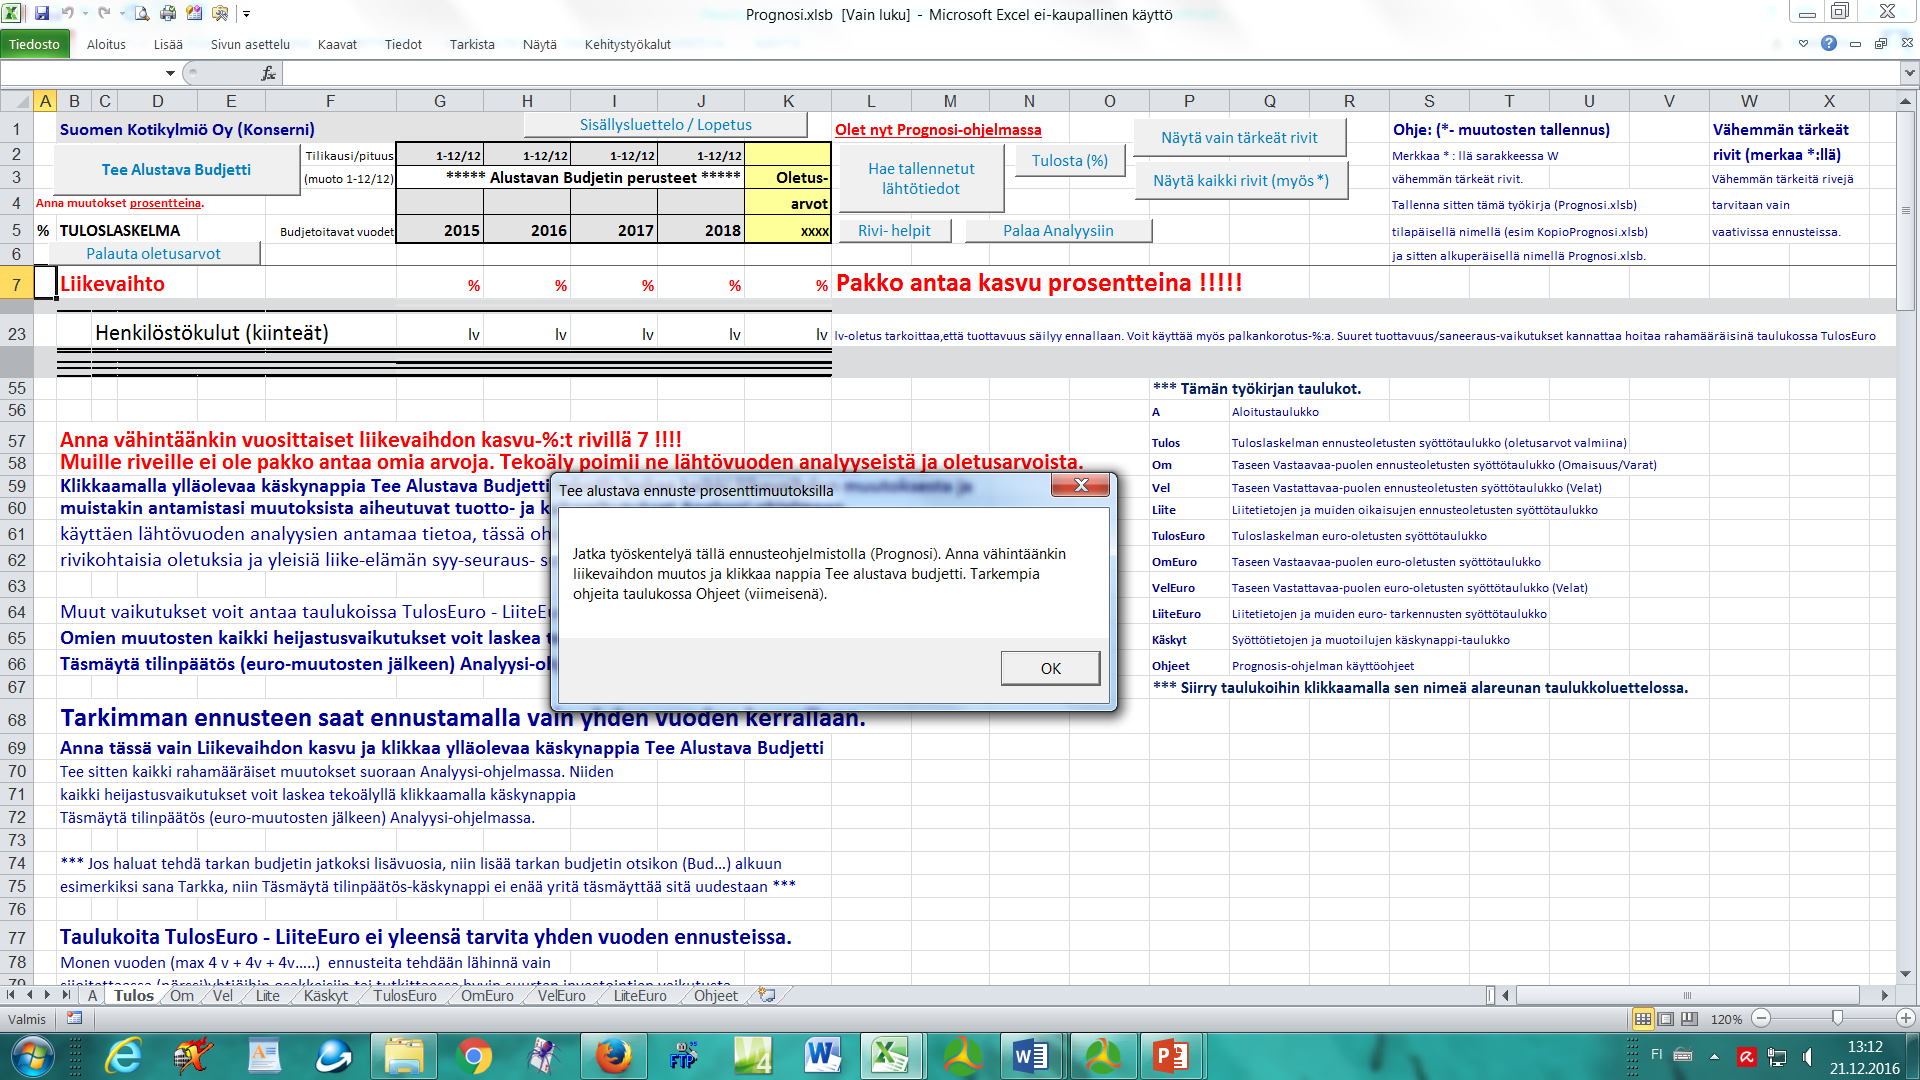1920x1080 pixels.
Task: Click Näytä kaikki rivit (myös *) button
Action: [x=1241, y=181]
